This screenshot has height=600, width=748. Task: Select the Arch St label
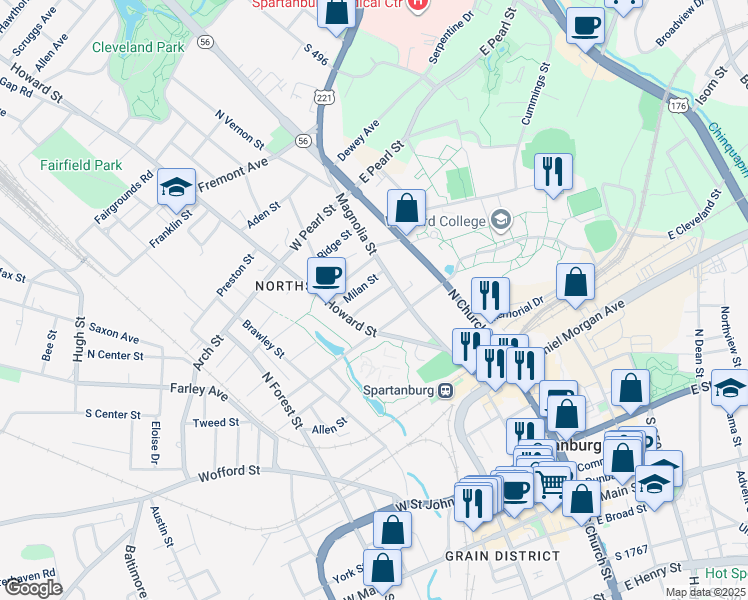pyautogui.click(x=208, y=353)
